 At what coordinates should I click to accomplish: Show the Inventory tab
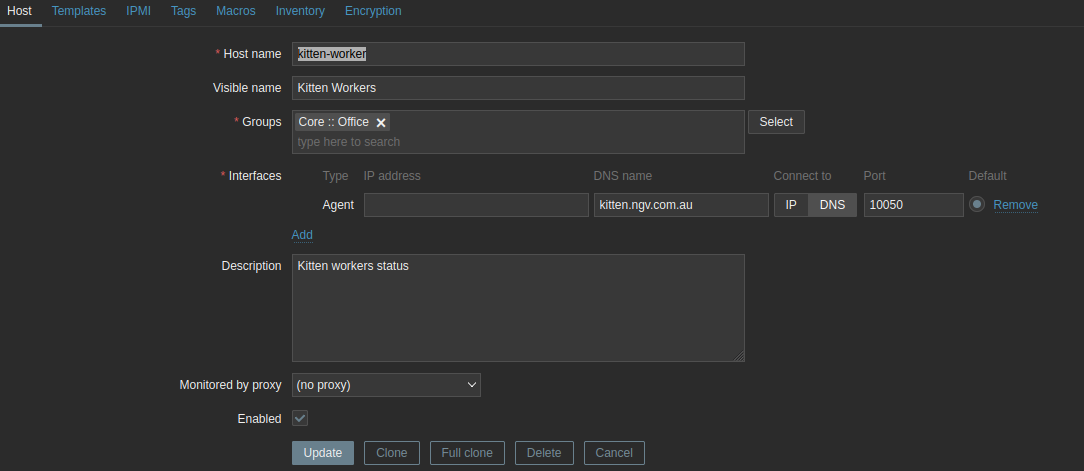point(300,11)
